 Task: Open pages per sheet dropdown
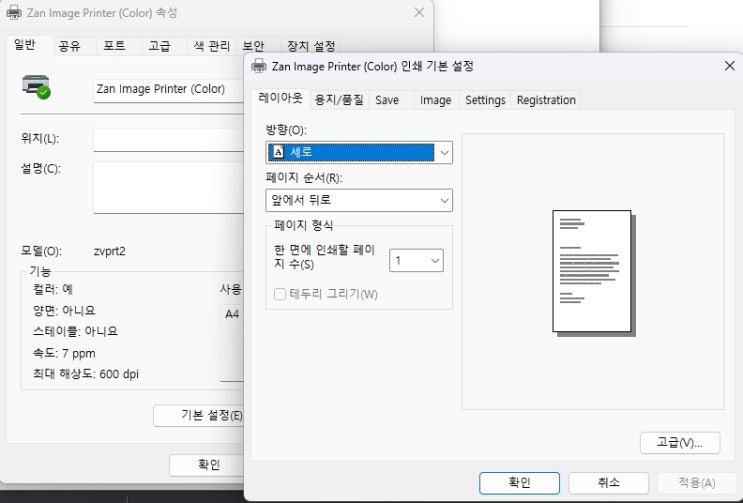click(x=416, y=261)
